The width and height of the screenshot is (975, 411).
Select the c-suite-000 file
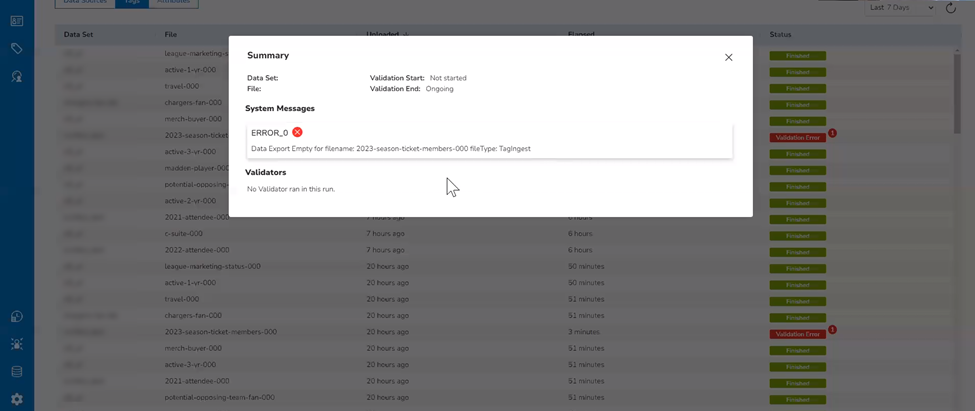pyautogui.click(x=183, y=234)
